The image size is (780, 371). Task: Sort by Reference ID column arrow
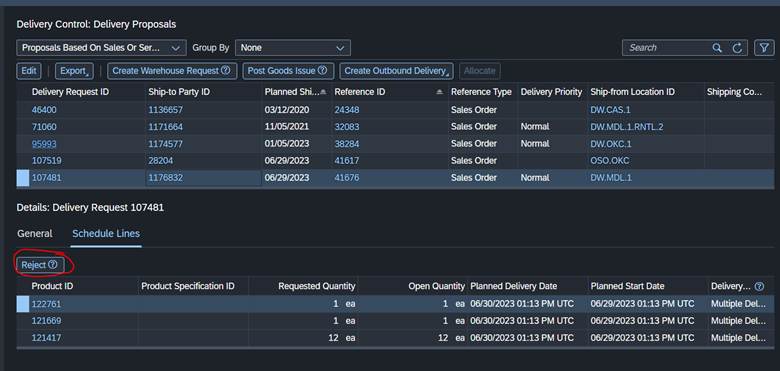[x=439, y=92]
